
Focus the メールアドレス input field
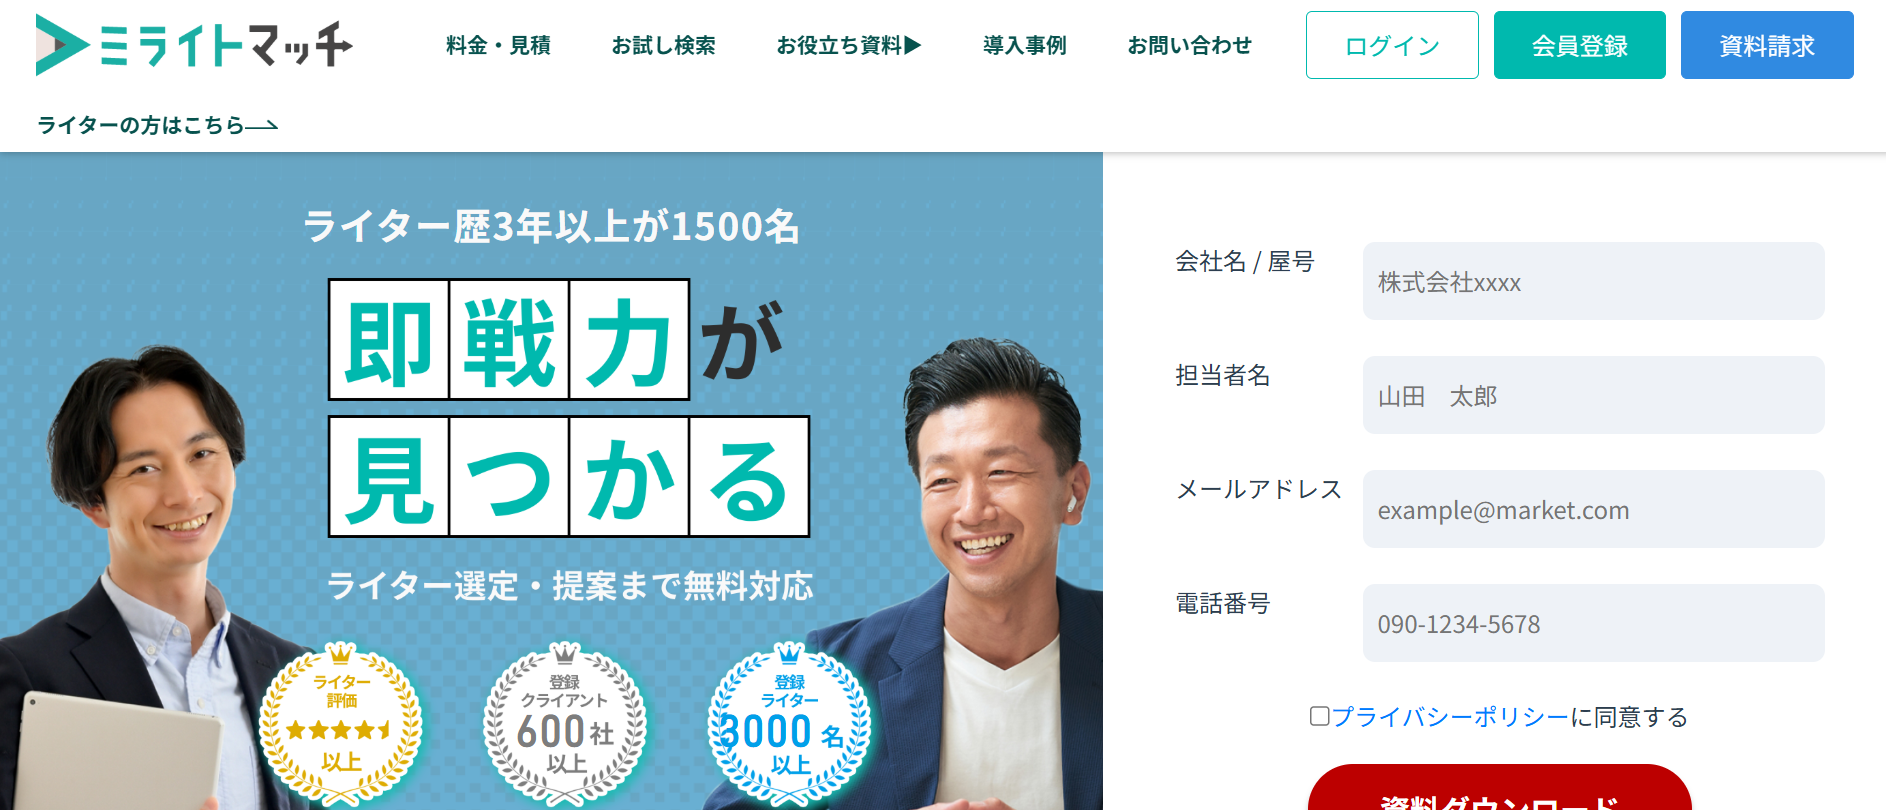click(x=1593, y=509)
